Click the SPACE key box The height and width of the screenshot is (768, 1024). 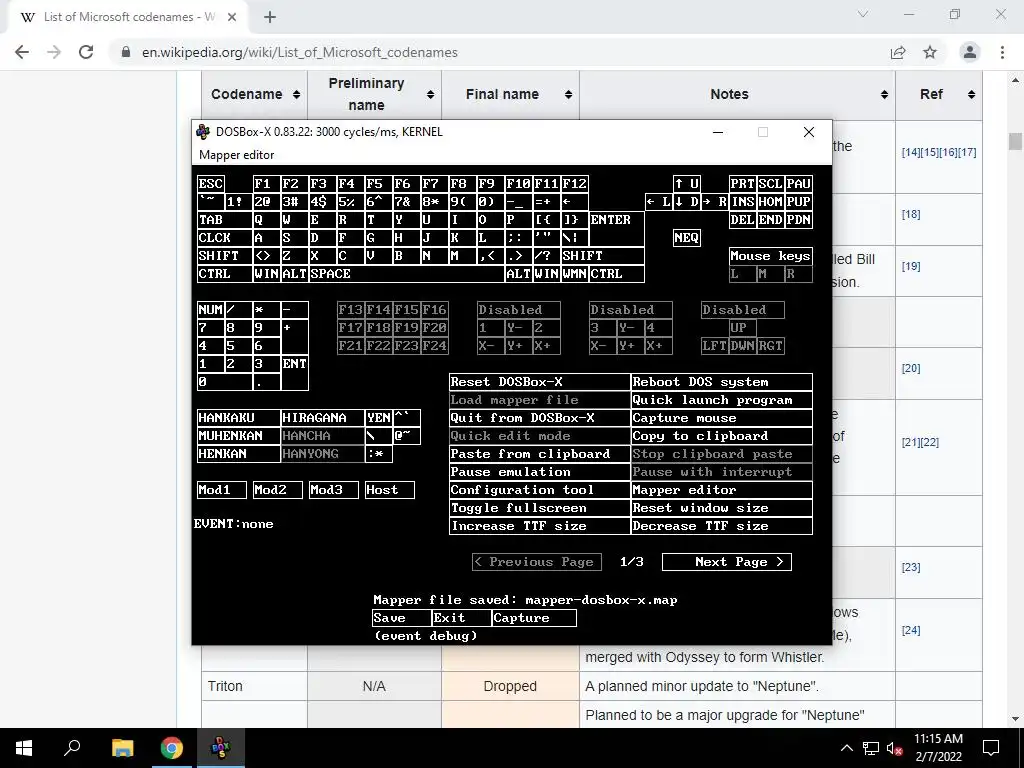point(406,274)
